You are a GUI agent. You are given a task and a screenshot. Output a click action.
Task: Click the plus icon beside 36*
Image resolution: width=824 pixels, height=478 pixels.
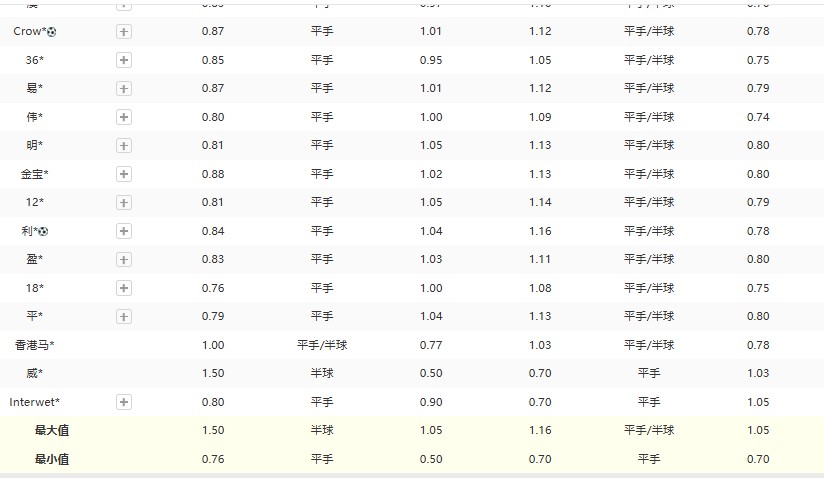124,60
